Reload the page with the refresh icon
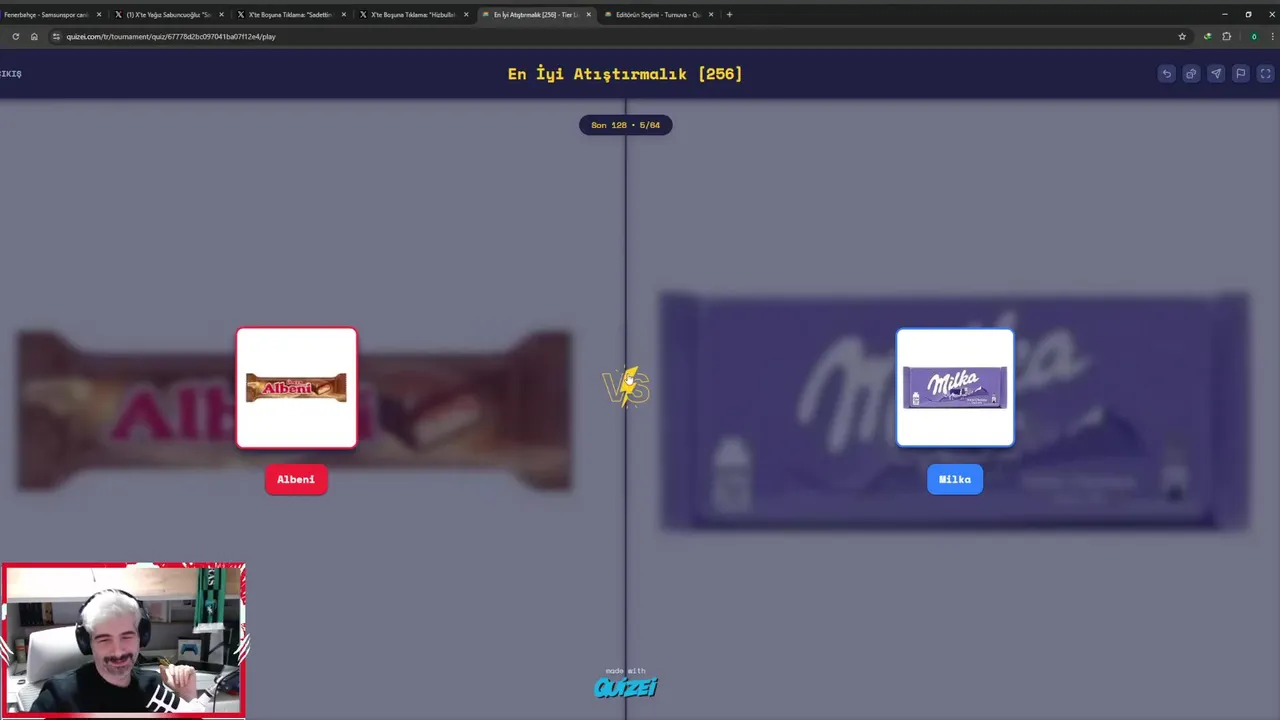The width and height of the screenshot is (1280, 720). [x=15, y=36]
